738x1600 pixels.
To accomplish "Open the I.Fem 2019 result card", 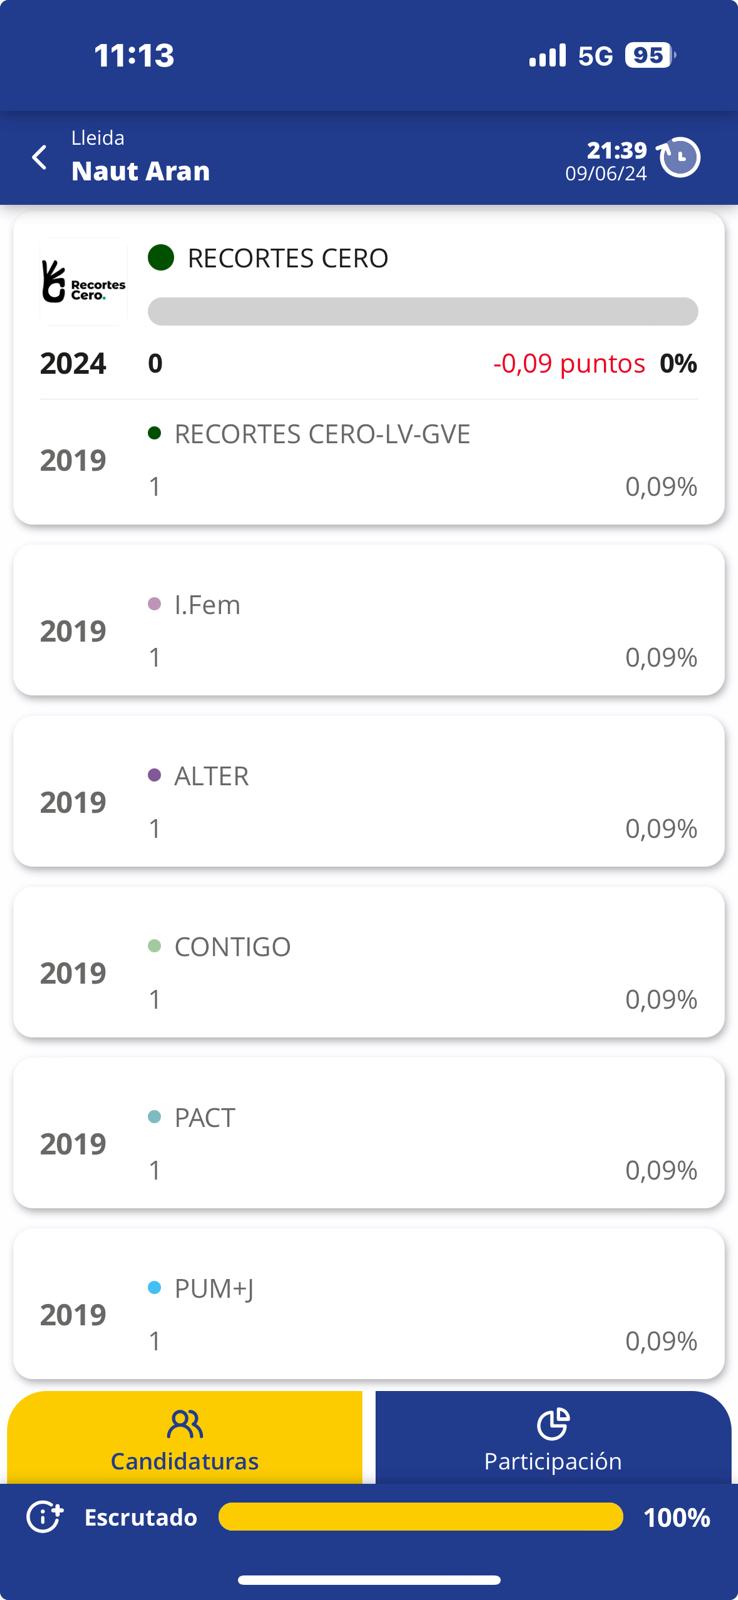I will pyautogui.click(x=368, y=630).
